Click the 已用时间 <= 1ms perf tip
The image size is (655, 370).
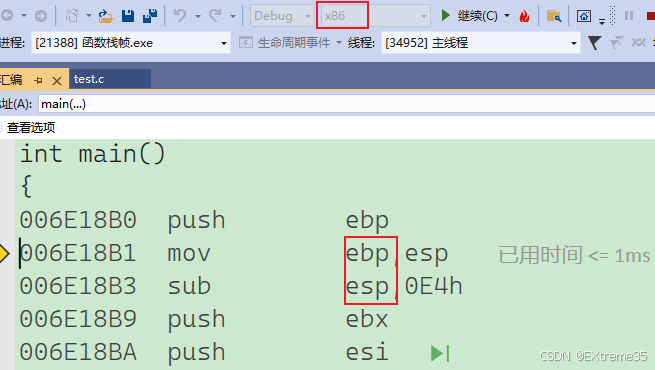(x=574, y=255)
